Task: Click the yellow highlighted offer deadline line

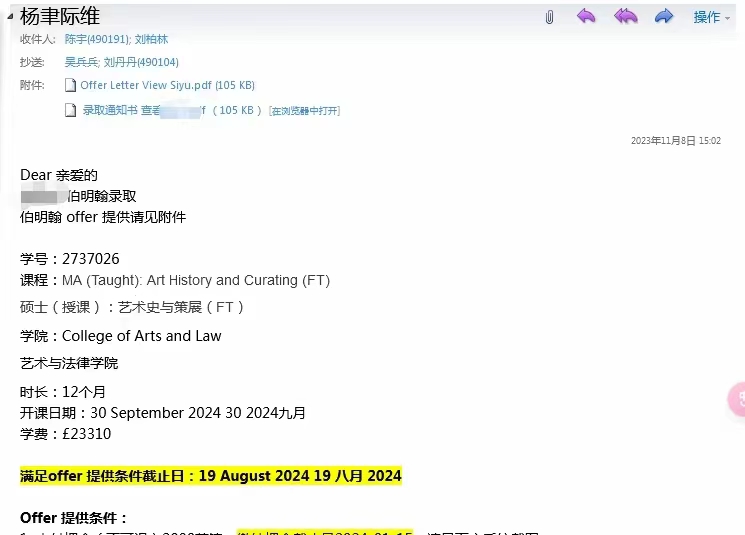Action: (210, 476)
